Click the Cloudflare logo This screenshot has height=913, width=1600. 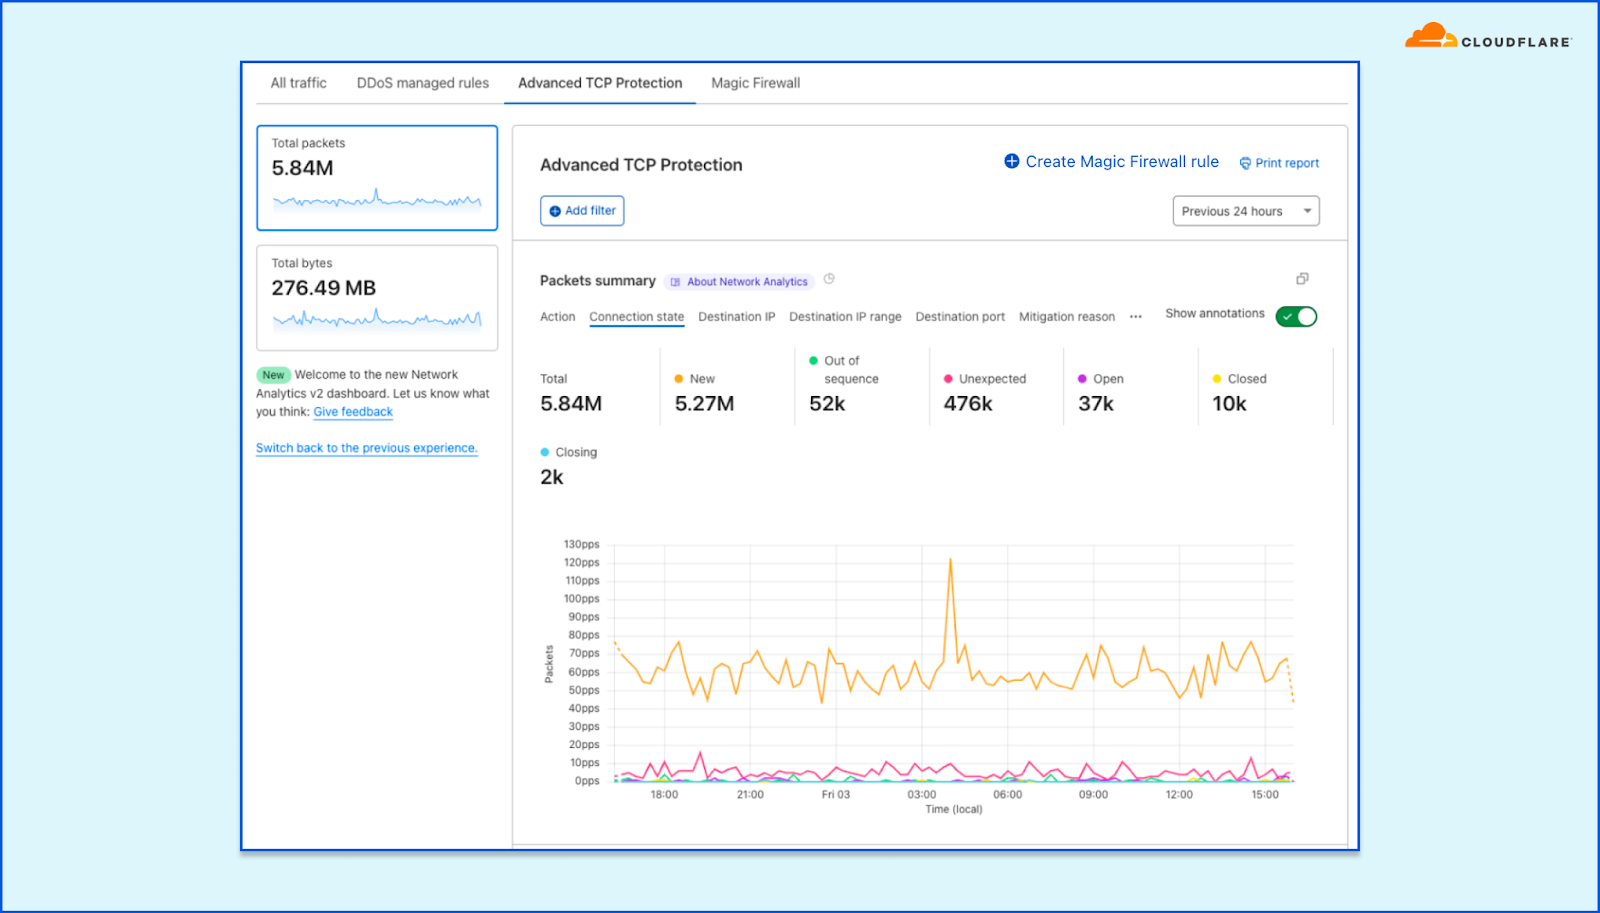point(1487,37)
